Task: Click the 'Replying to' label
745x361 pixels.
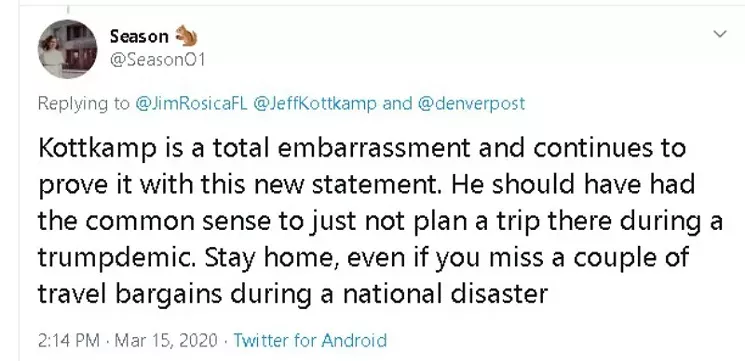Action: coord(84,104)
